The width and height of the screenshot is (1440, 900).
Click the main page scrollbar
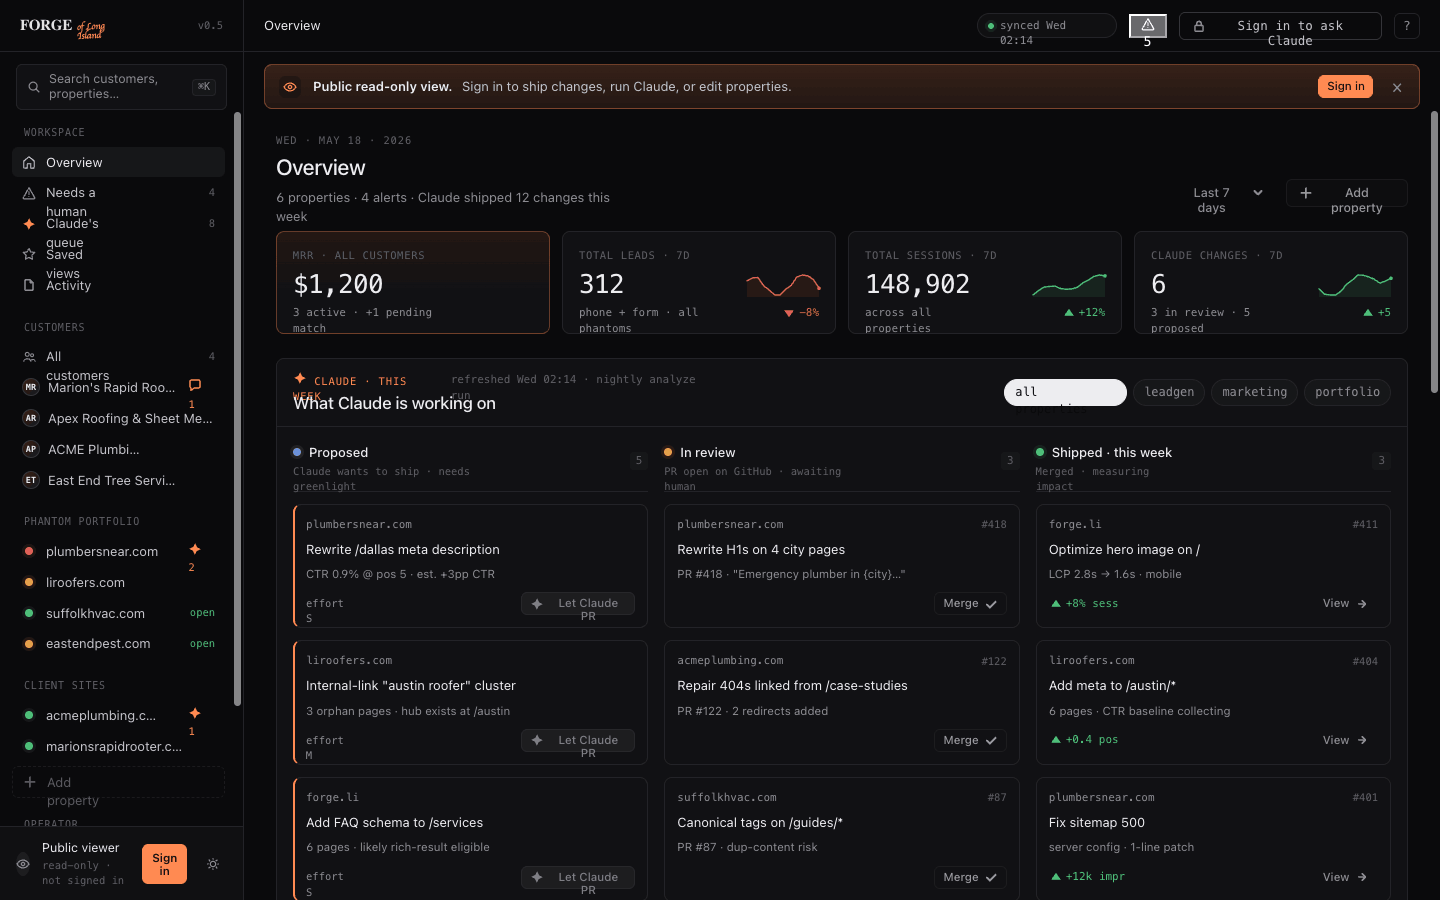[x=1434, y=252]
